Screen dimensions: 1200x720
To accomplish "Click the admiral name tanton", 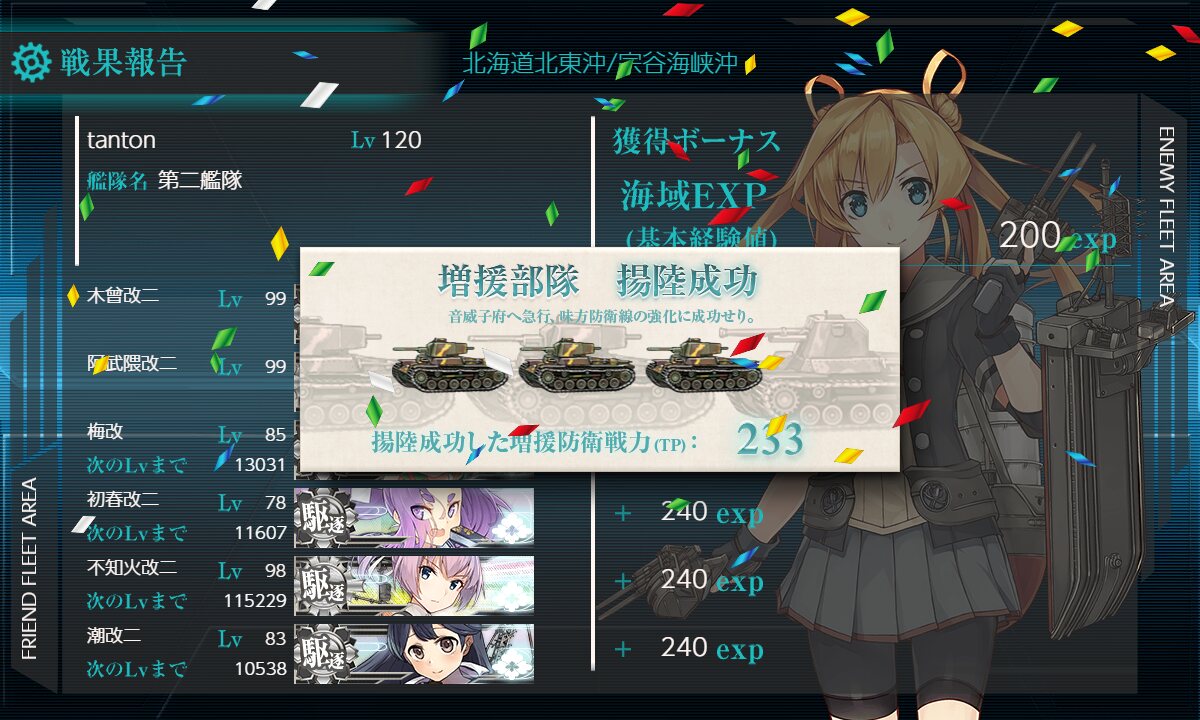I will point(121,141).
